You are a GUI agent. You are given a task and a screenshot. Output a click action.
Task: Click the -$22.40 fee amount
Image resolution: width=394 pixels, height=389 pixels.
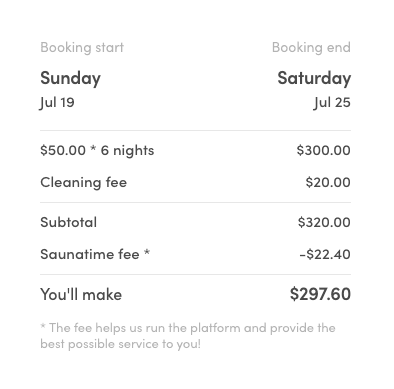(325, 254)
